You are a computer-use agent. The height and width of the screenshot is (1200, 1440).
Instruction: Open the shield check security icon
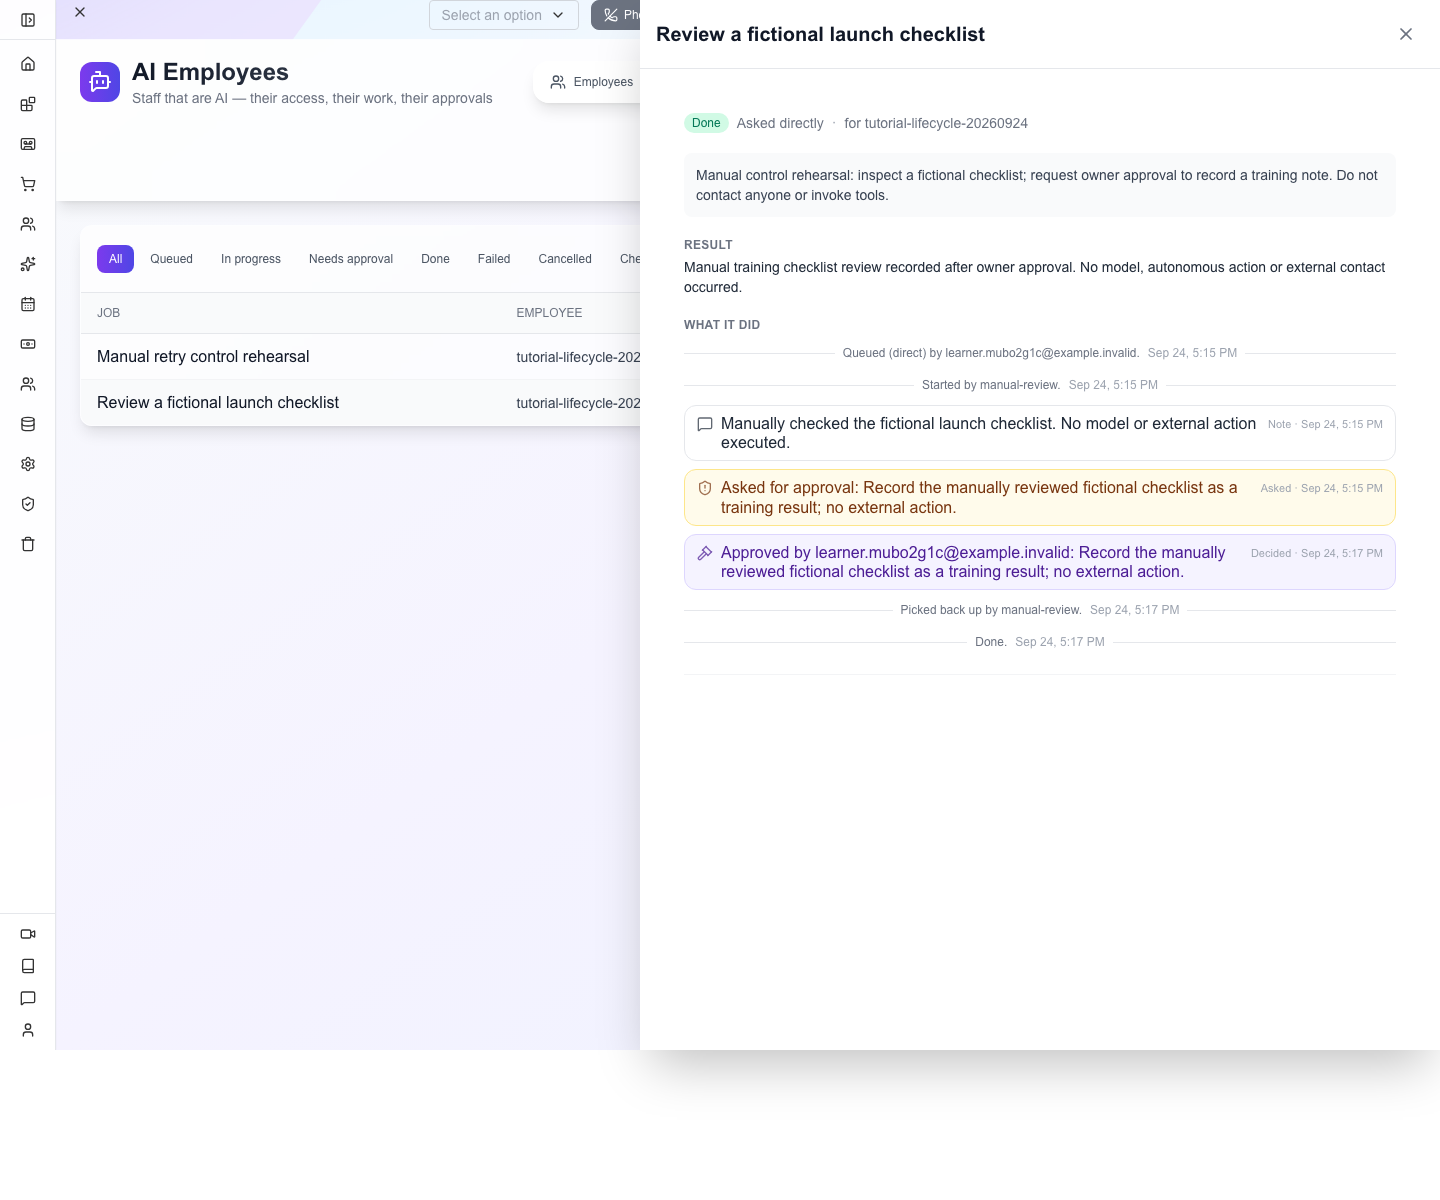(x=28, y=504)
